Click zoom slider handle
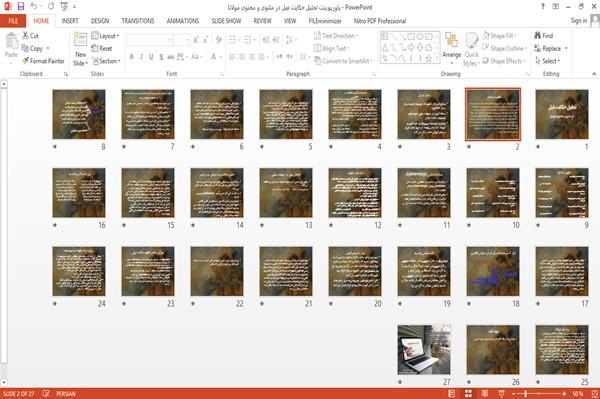The width and height of the screenshot is (600, 399). [x=526, y=394]
